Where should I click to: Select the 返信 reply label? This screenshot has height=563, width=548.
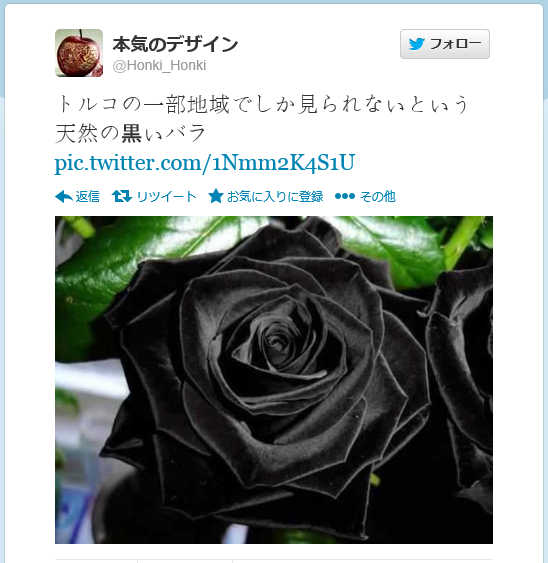pyautogui.click(x=88, y=196)
